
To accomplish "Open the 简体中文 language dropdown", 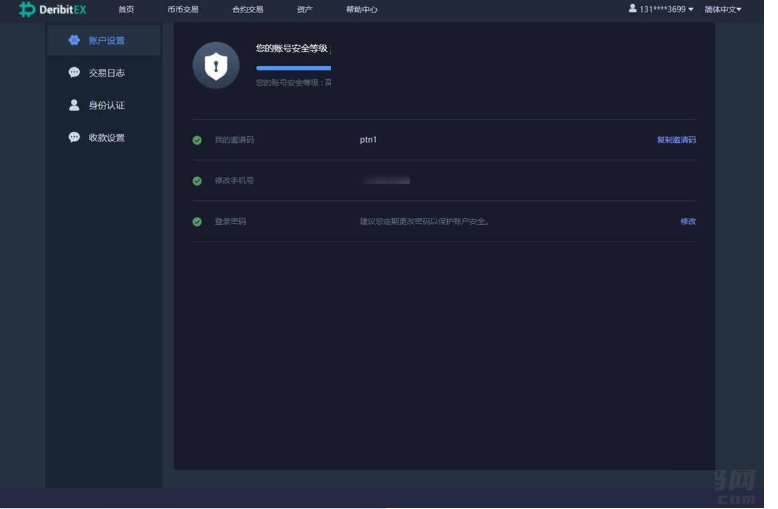I will pyautogui.click(x=723, y=9).
